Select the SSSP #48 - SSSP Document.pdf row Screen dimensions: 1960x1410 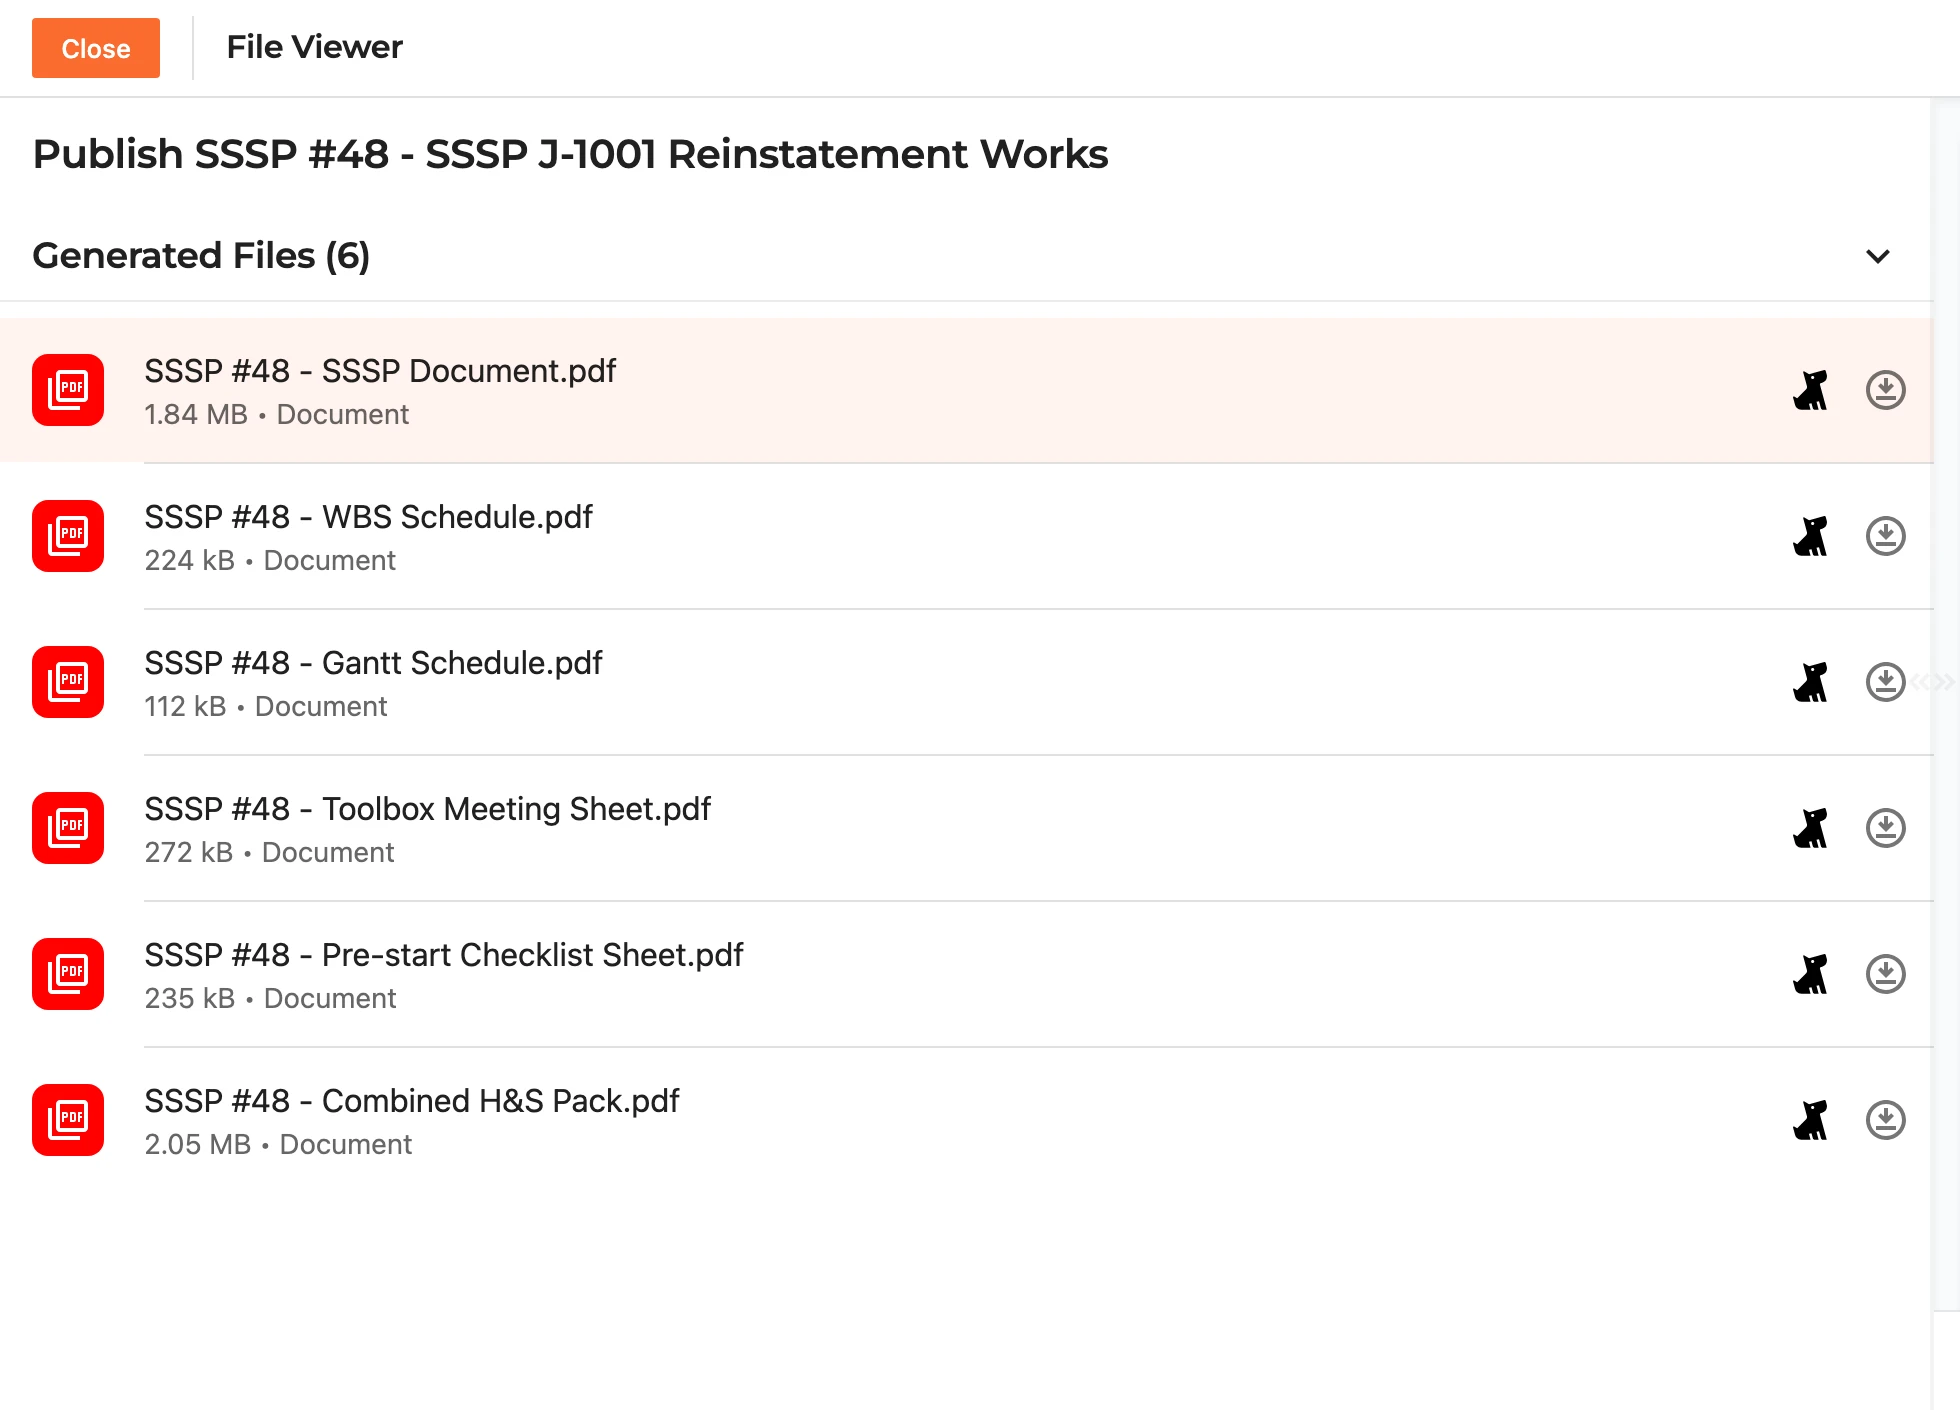[x=966, y=390]
